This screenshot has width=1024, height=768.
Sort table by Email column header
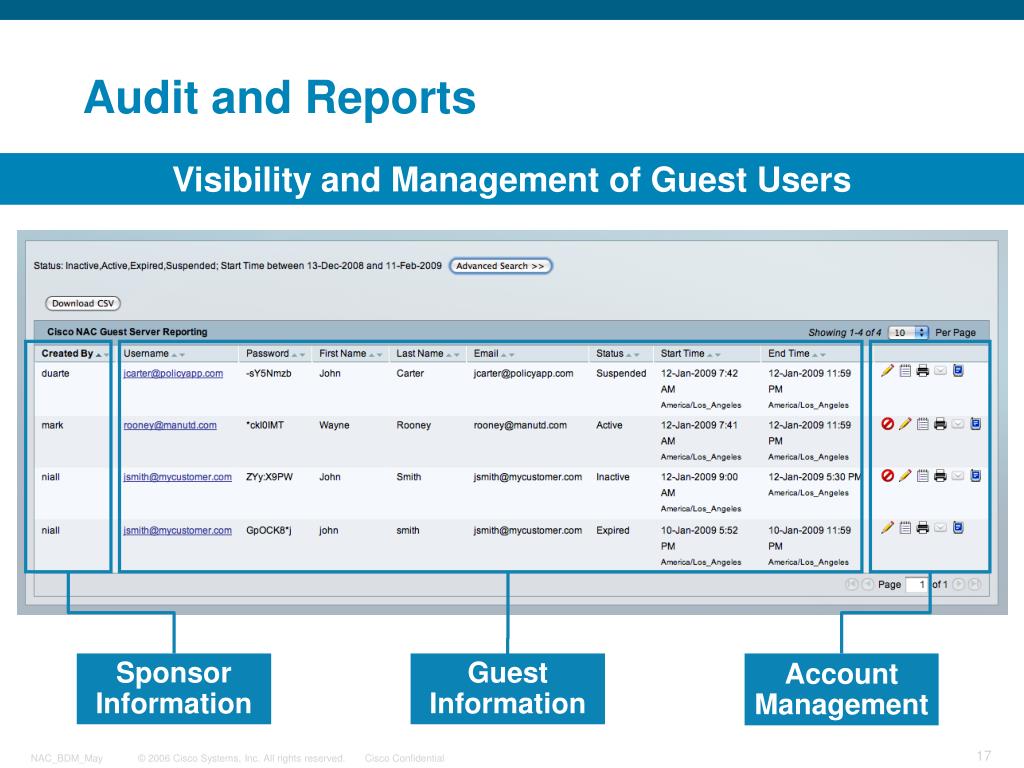pos(486,353)
